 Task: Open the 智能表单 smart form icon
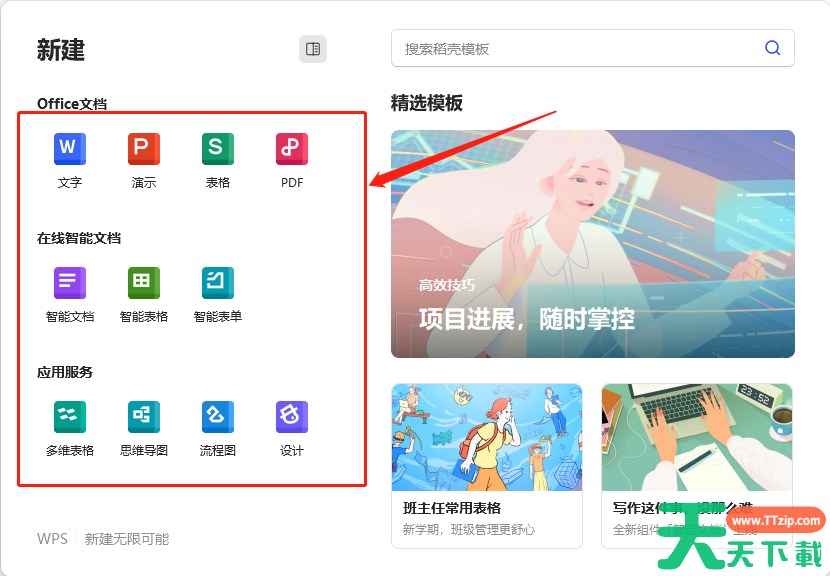[x=218, y=283]
